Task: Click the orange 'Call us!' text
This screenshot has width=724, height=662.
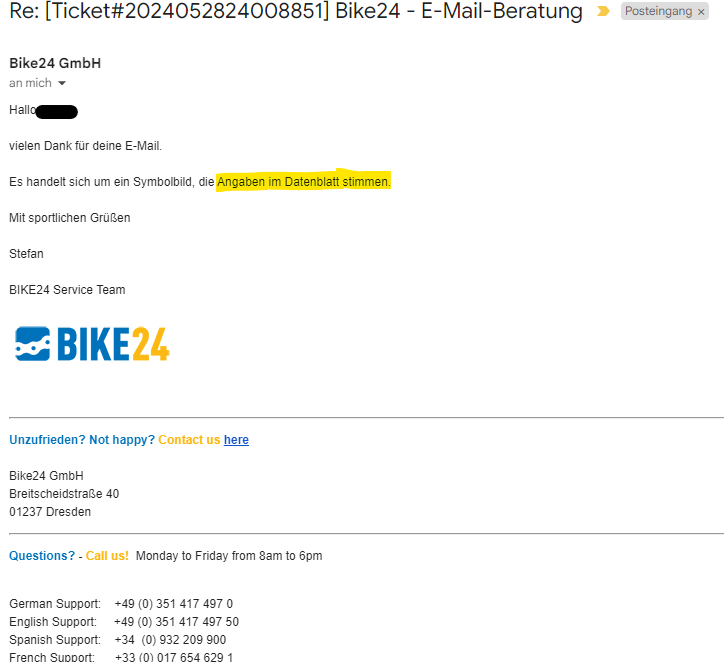Action: (107, 556)
